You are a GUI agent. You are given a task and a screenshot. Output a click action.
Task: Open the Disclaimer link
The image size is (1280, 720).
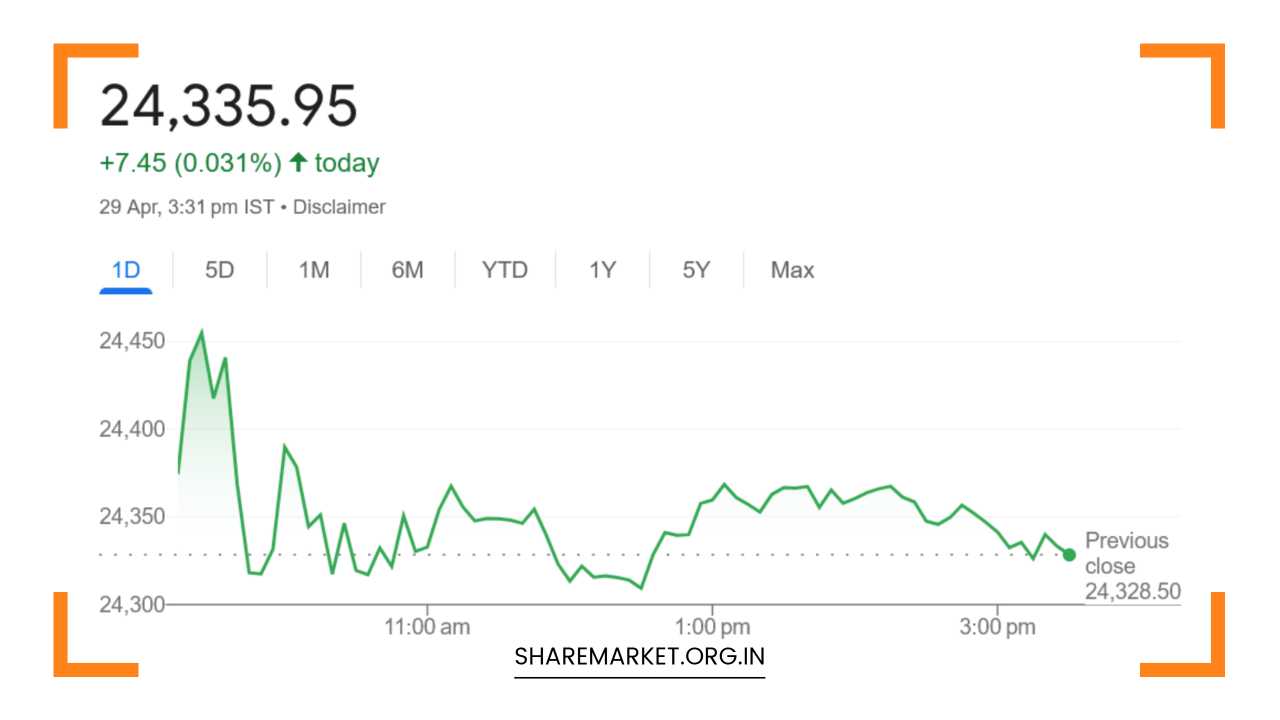pos(339,207)
